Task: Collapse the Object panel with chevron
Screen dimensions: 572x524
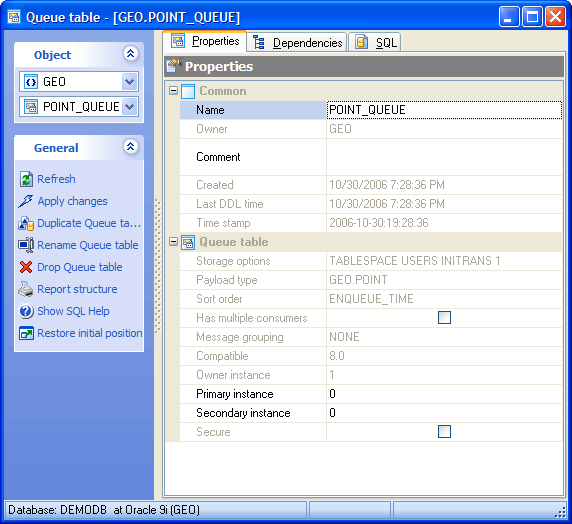Action: (130, 54)
